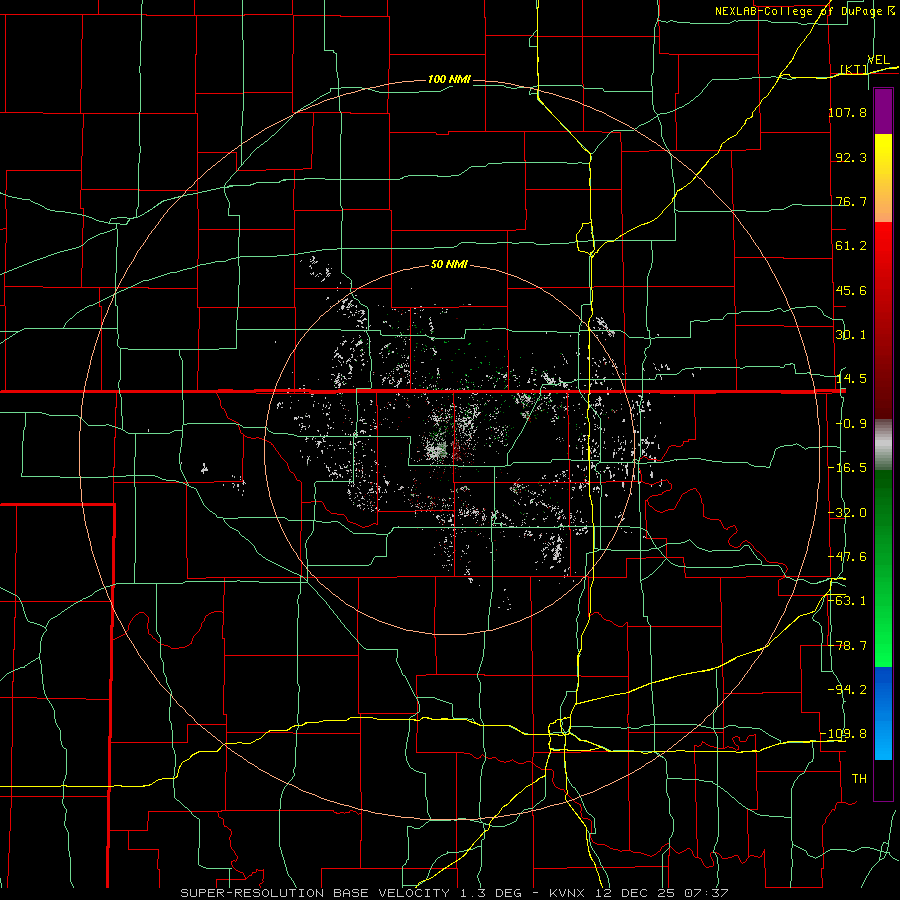Select the -0.9 velocity scale value

click(851, 424)
